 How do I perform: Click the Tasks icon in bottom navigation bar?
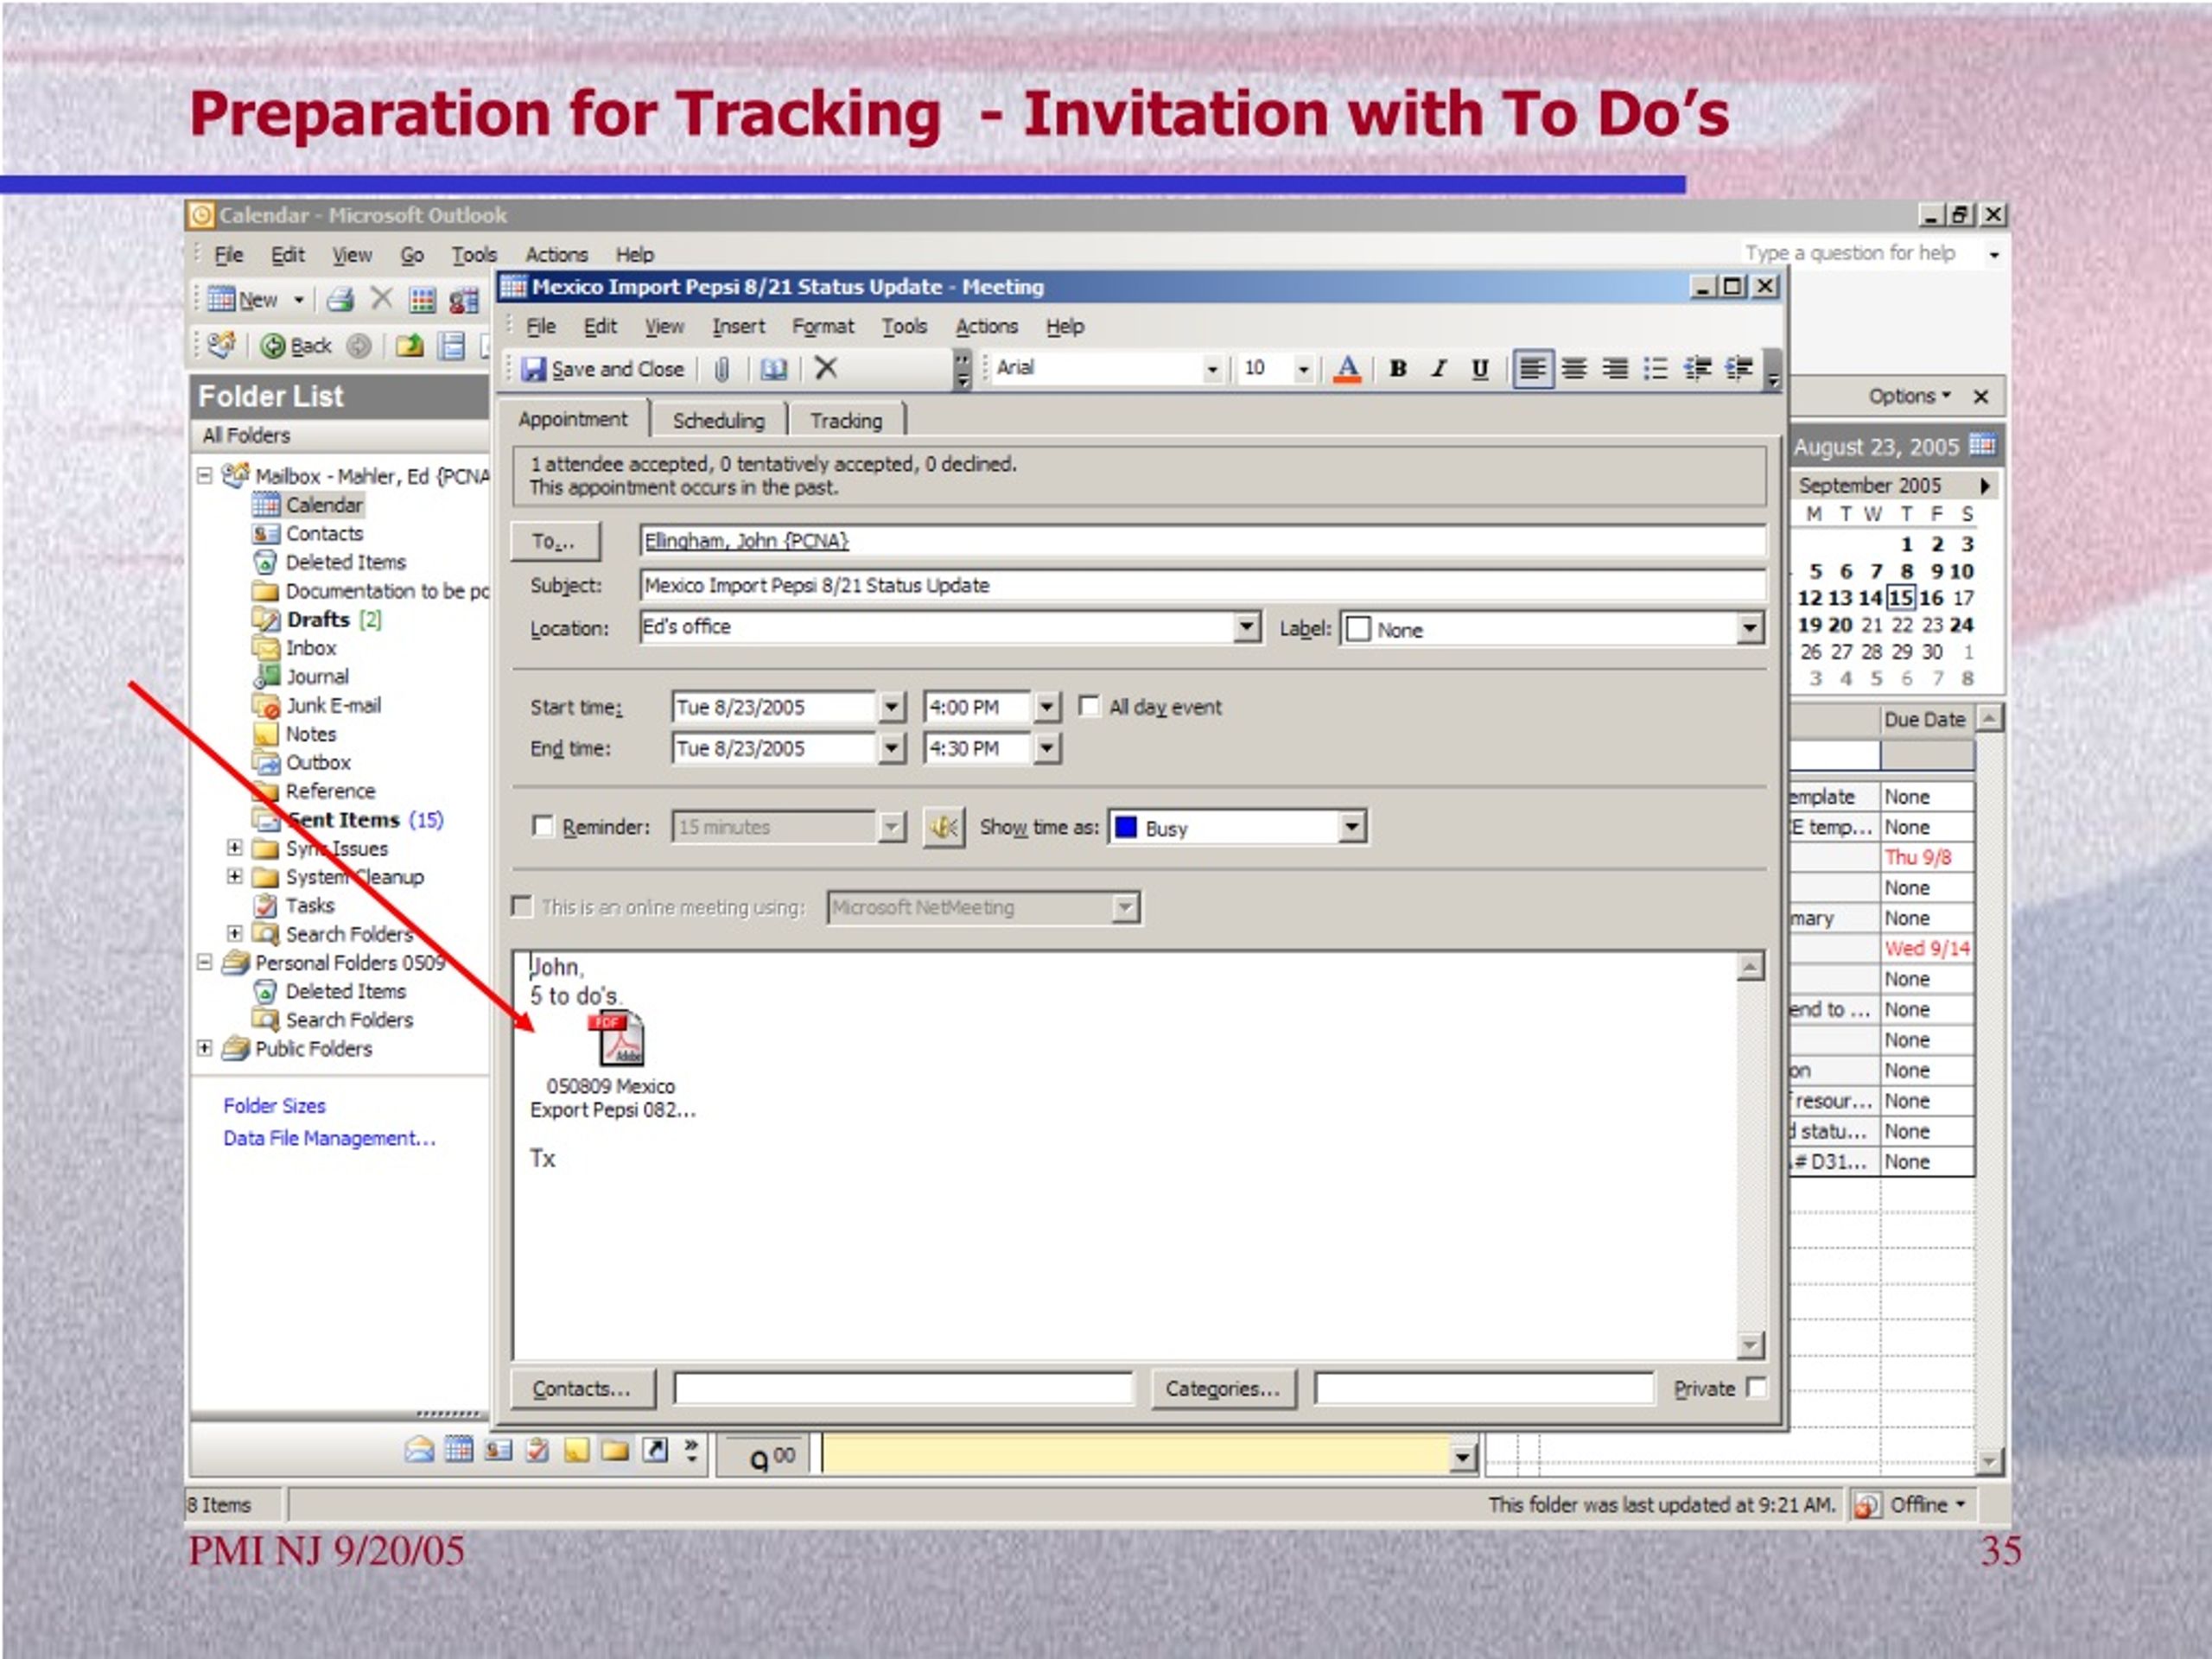(x=537, y=1450)
